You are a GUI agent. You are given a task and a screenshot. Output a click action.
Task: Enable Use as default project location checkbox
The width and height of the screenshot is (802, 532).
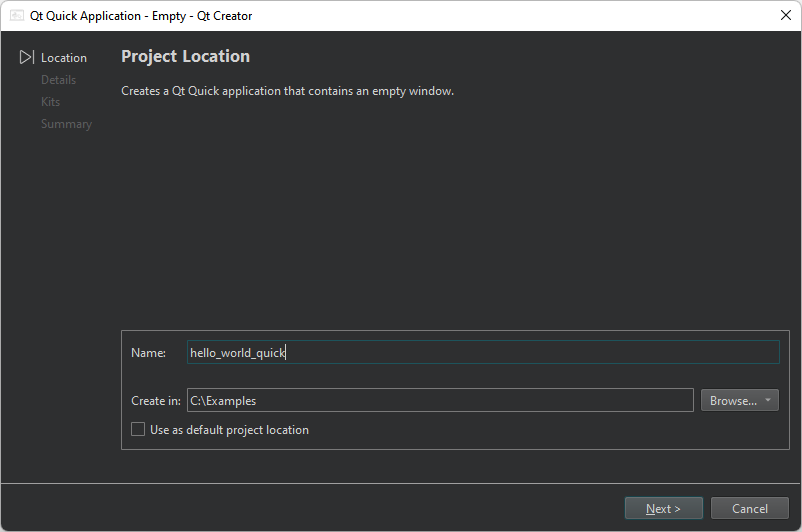(138, 429)
